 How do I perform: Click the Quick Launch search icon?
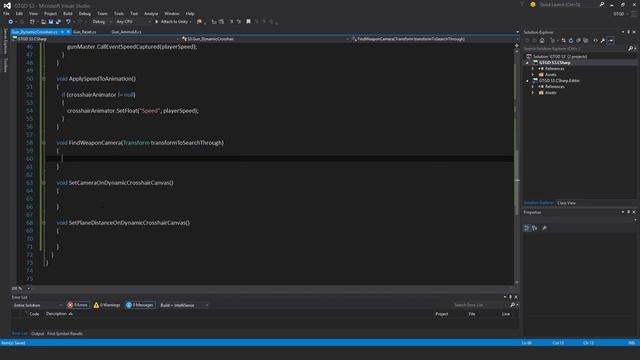click(602, 4)
